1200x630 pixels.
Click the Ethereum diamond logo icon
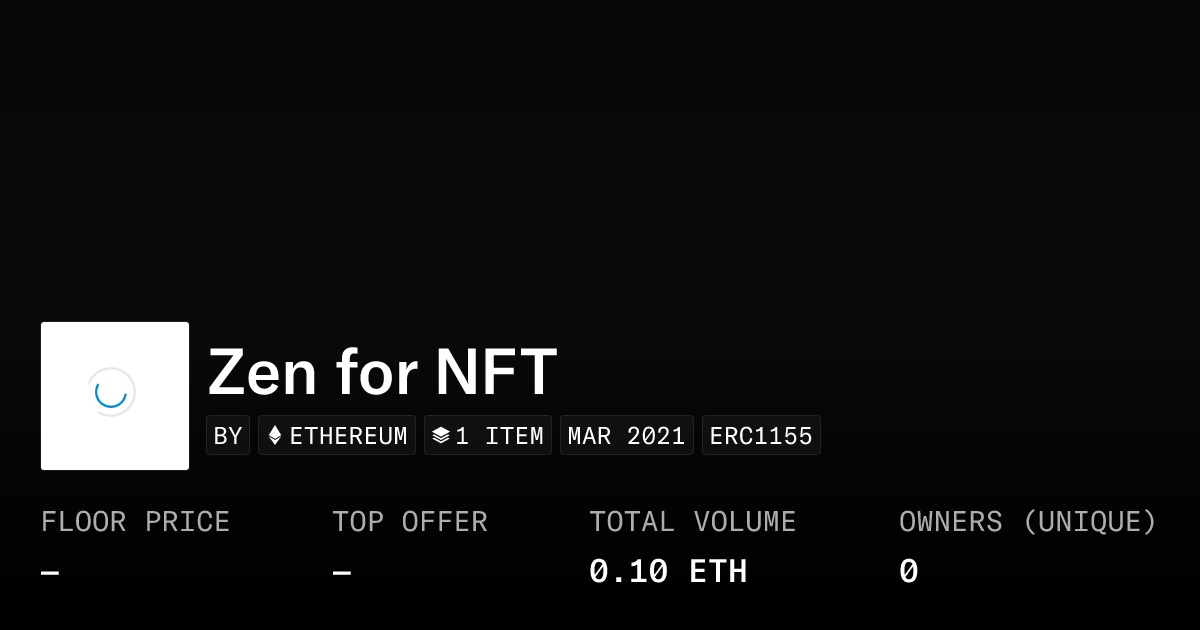275,436
